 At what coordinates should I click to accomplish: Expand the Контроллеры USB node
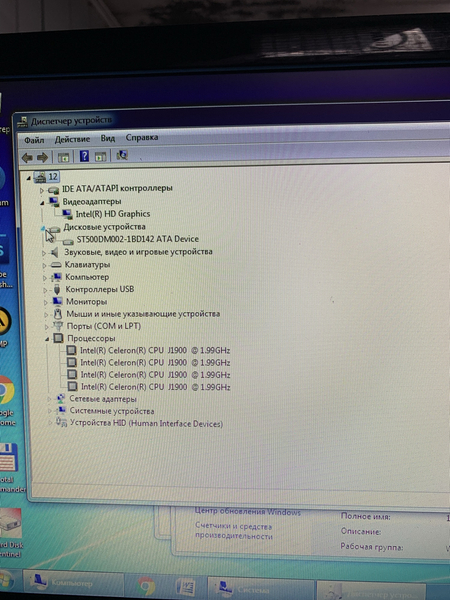[44, 290]
